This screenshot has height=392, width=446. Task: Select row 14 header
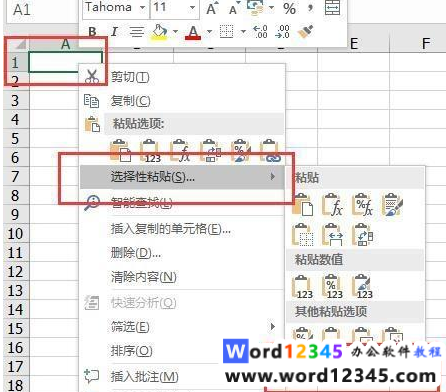(x=15, y=310)
